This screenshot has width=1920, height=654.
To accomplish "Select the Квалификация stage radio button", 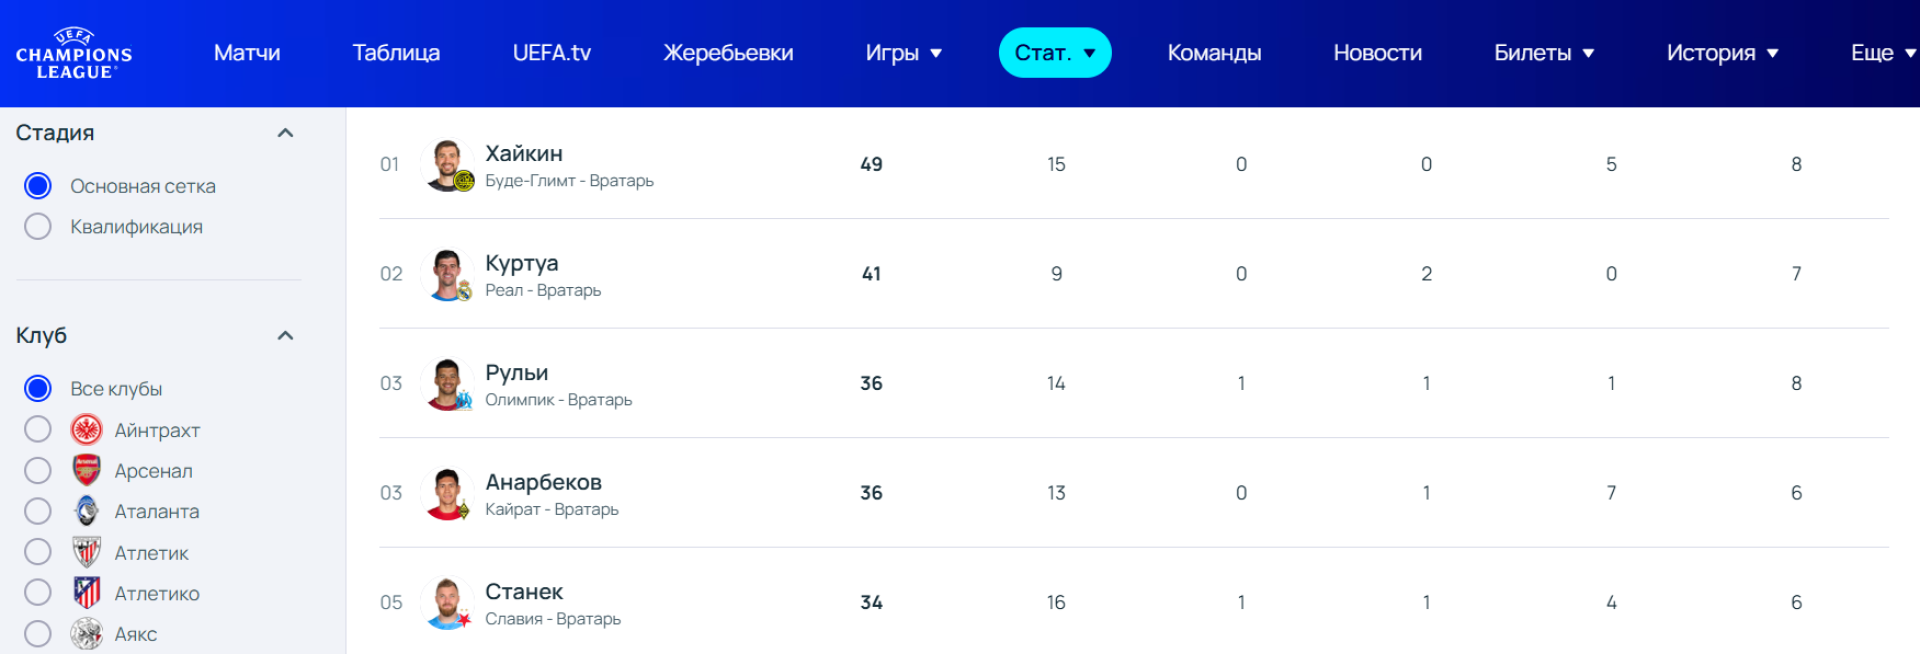I will [38, 227].
